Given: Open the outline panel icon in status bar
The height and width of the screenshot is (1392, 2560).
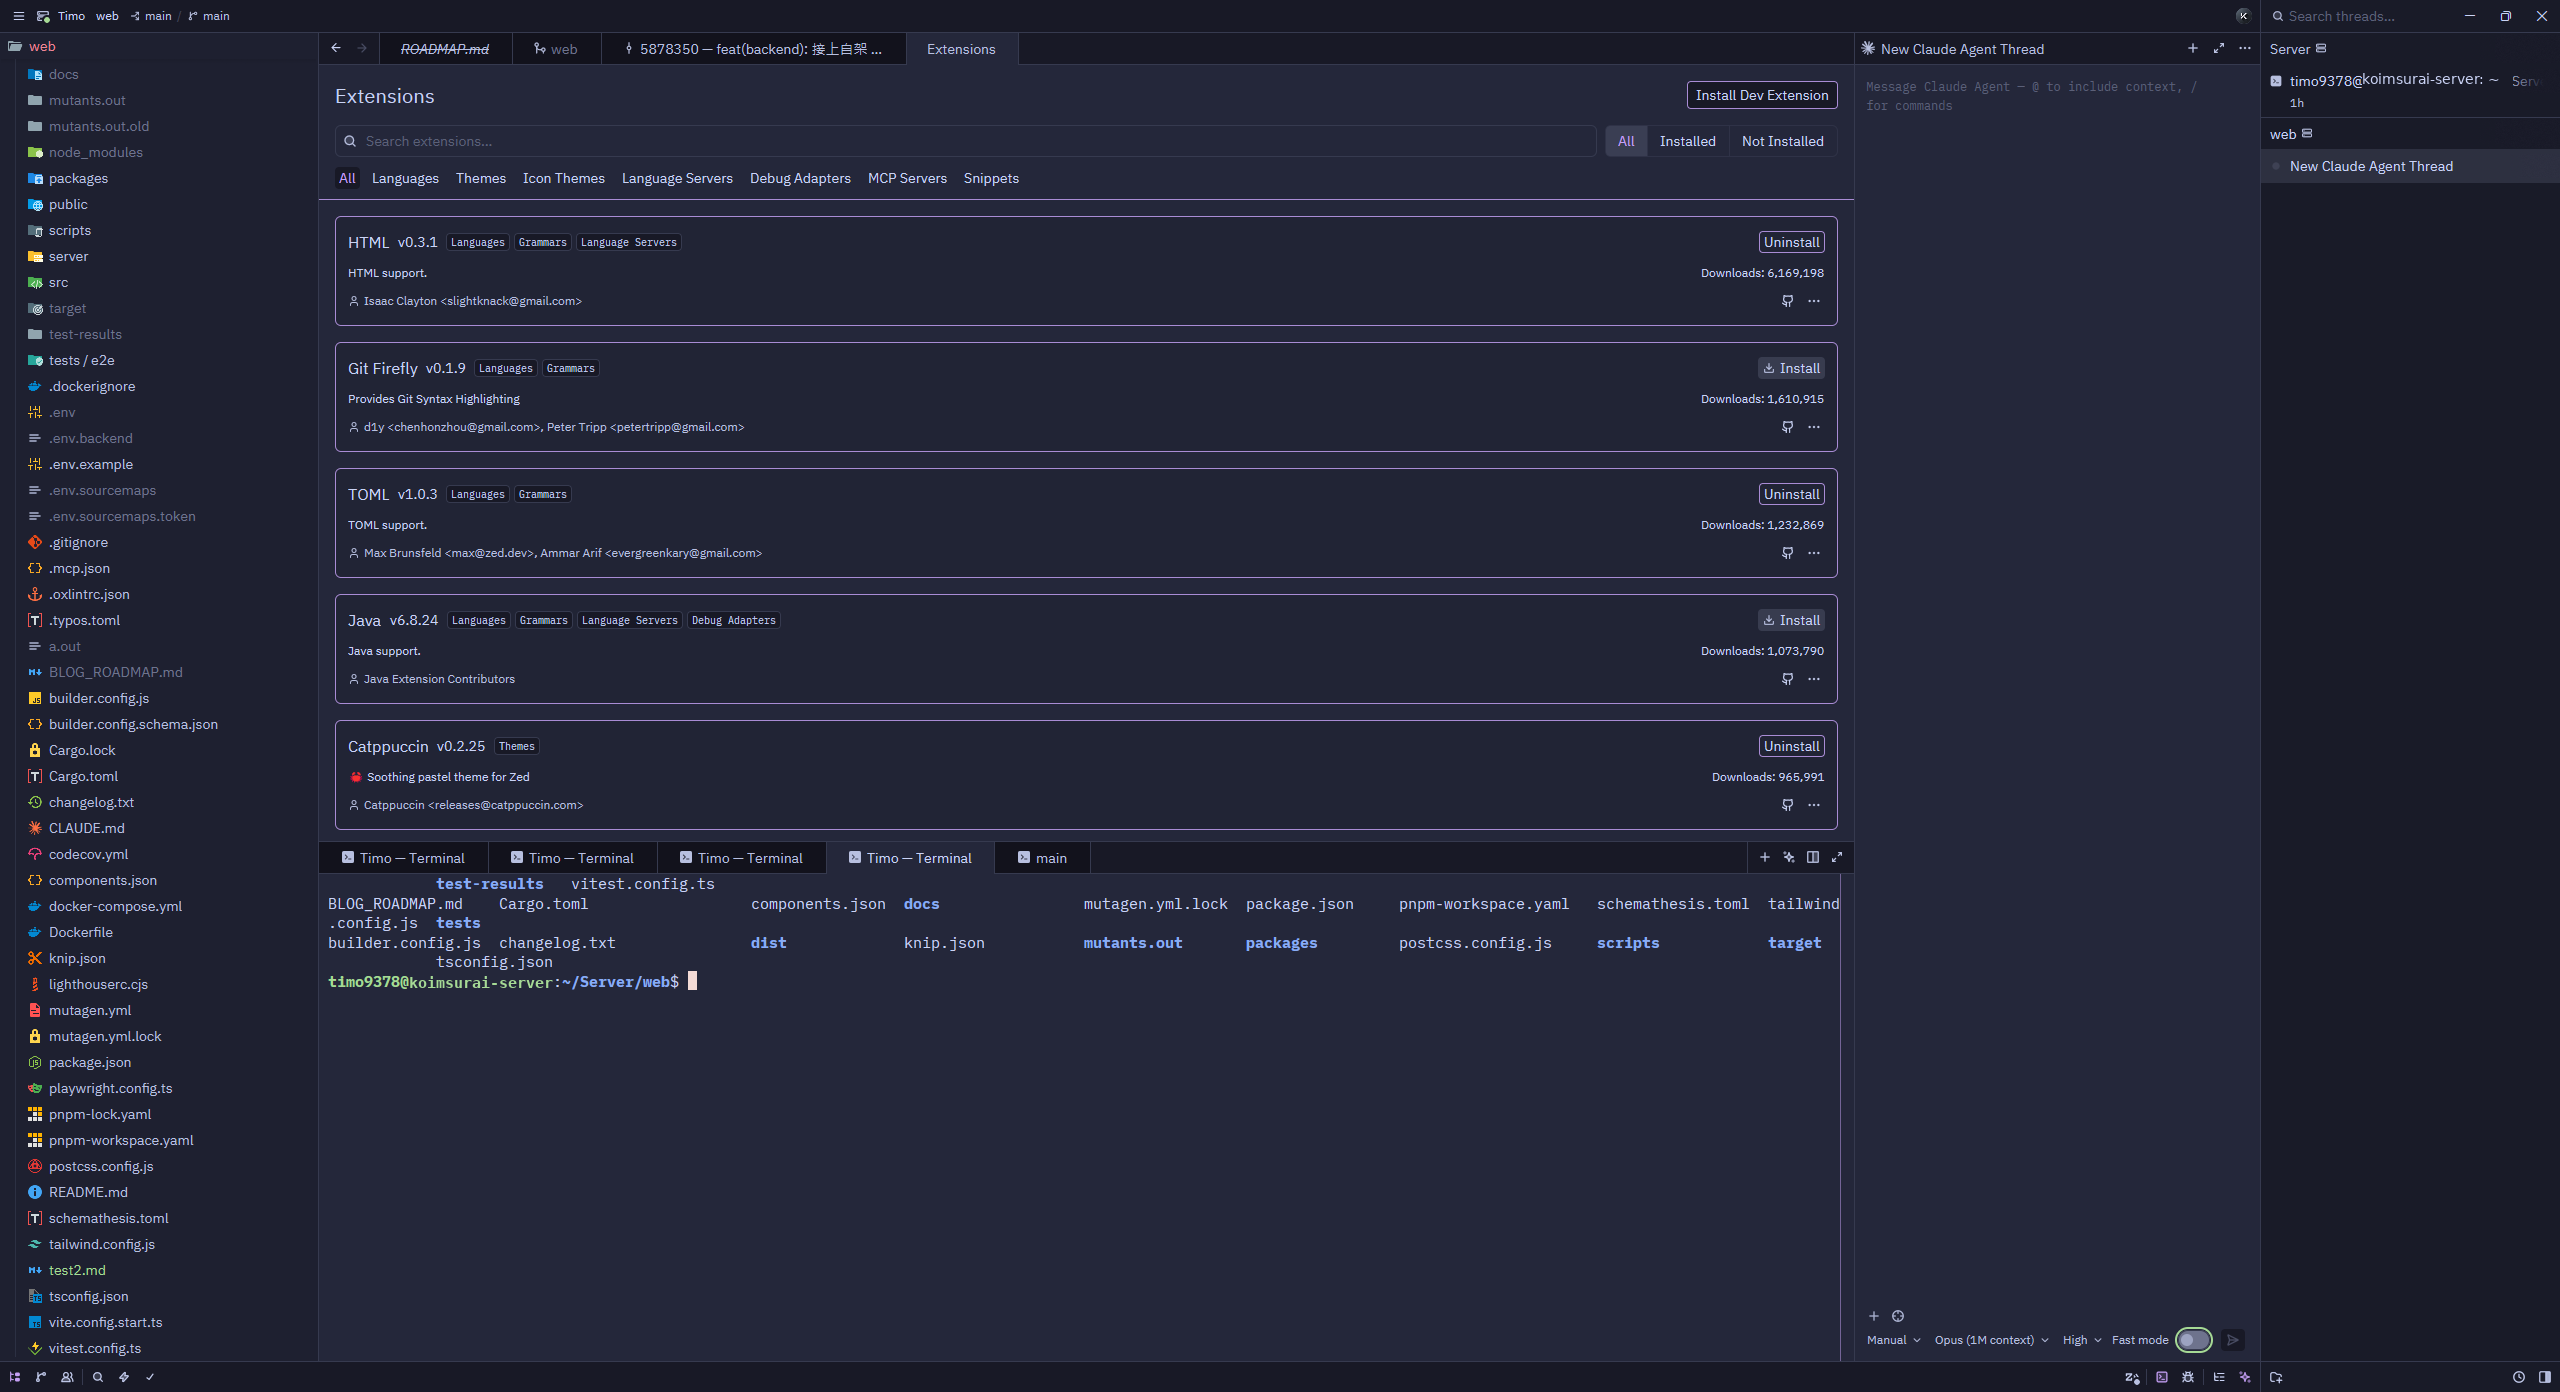Looking at the screenshot, I should coord(2219,1377).
